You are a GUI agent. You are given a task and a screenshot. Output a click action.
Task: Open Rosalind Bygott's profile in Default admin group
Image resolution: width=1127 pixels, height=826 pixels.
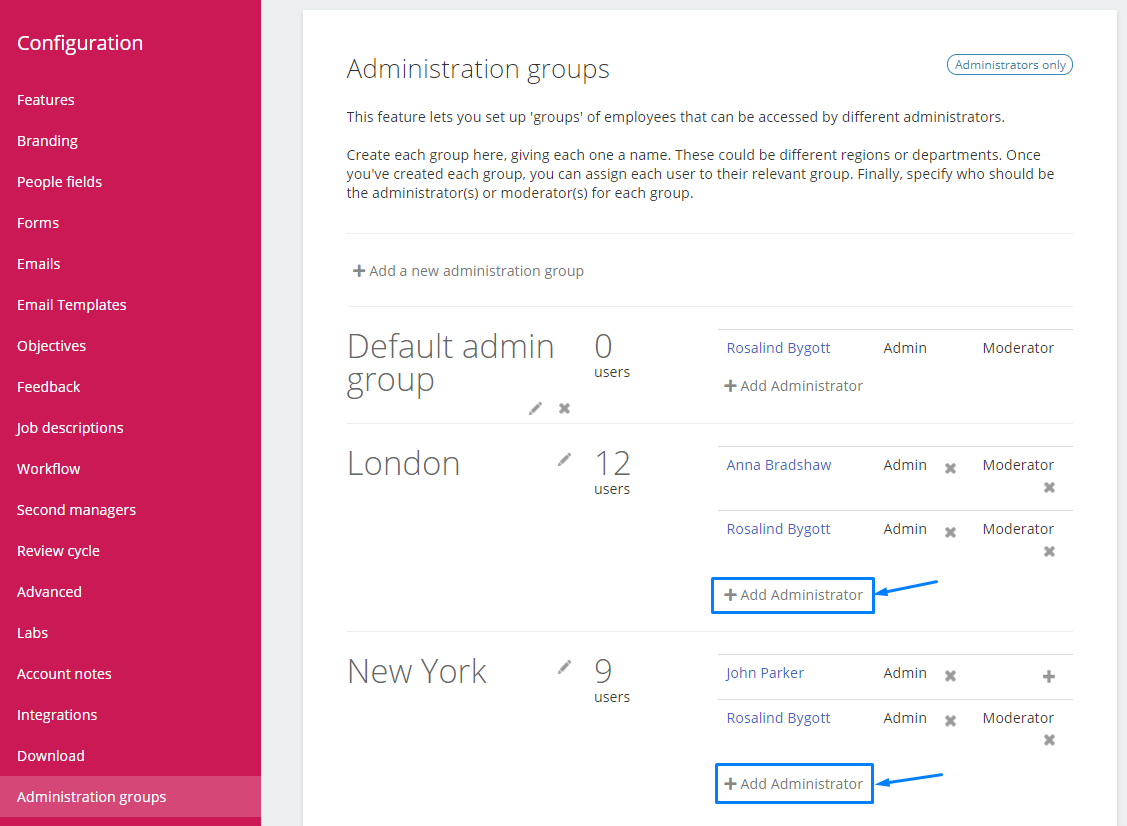tap(778, 348)
